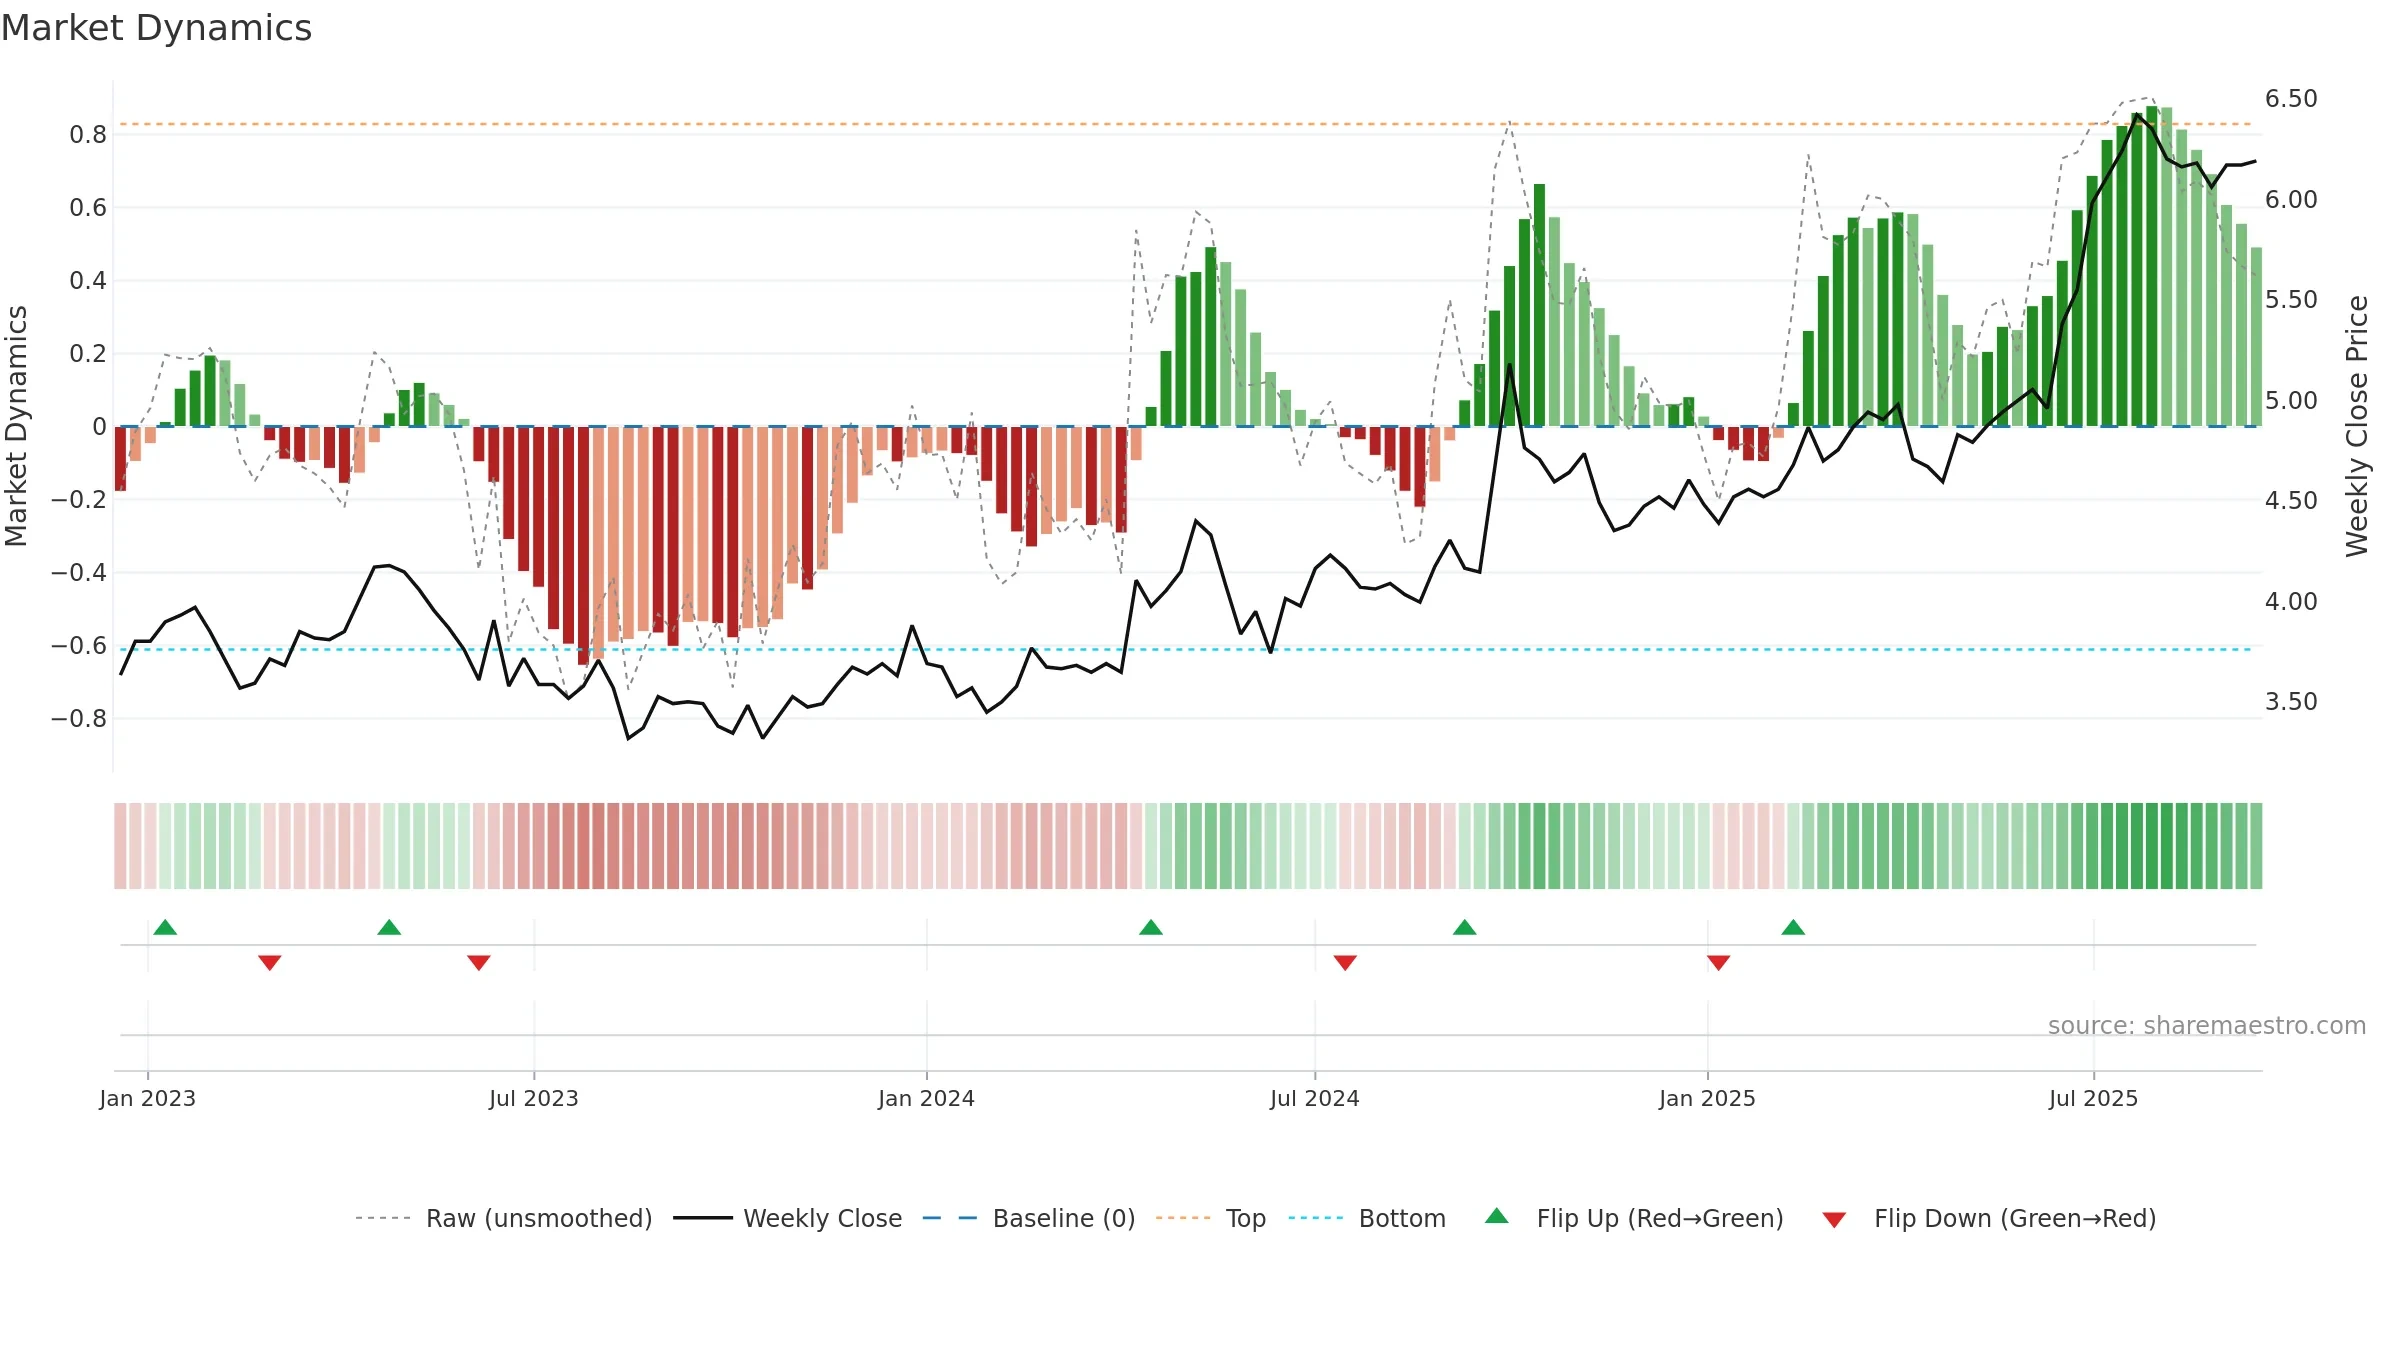This screenshot has height=1350, width=2400.
Task: Click the Jan 2024 x-axis label
Action: coord(927,1098)
